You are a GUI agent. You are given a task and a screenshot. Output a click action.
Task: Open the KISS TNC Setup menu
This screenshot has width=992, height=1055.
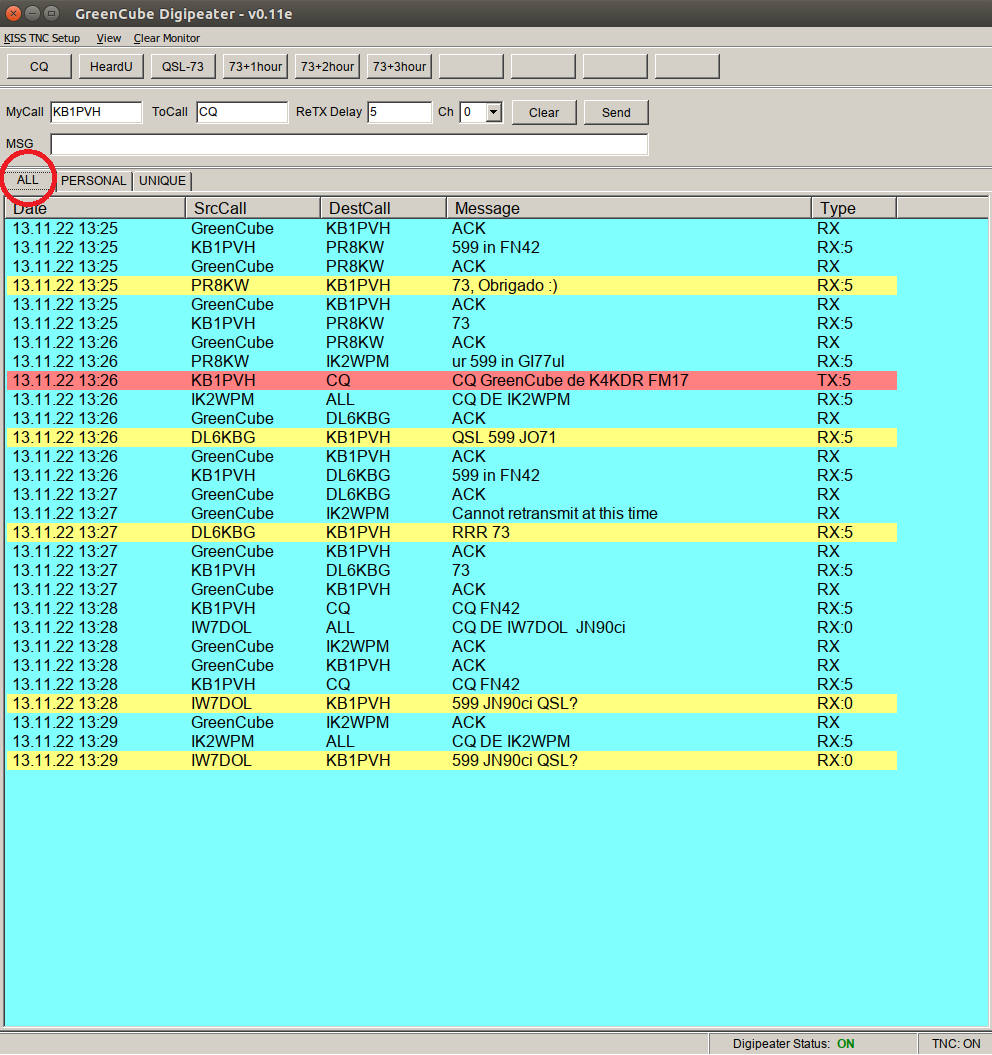pos(42,38)
